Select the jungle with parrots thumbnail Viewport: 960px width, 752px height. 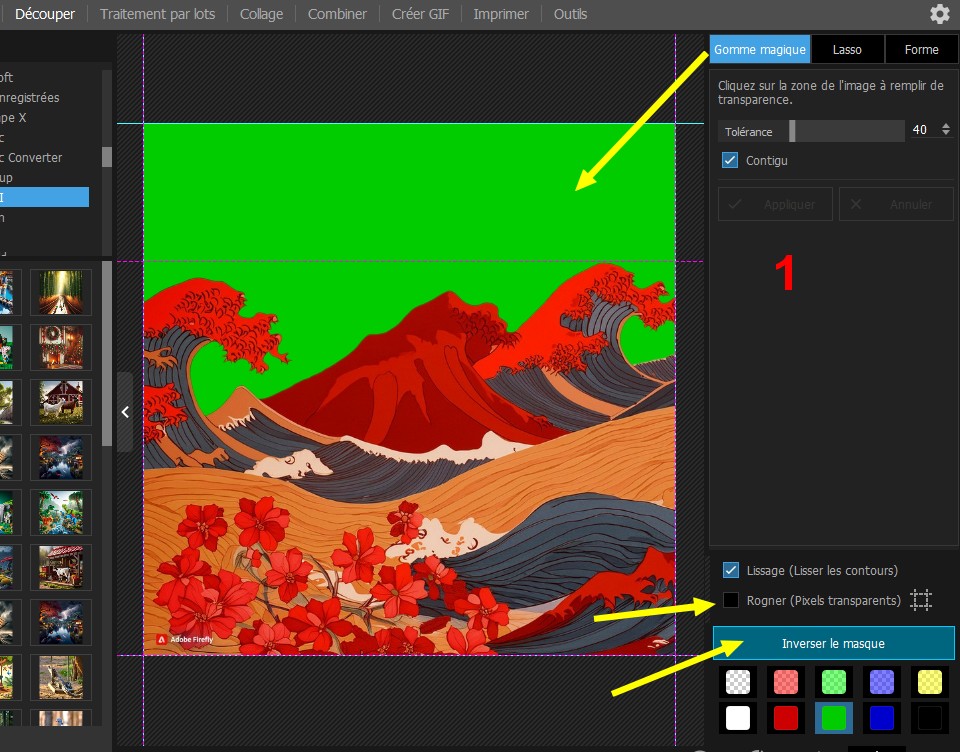pos(61,513)
